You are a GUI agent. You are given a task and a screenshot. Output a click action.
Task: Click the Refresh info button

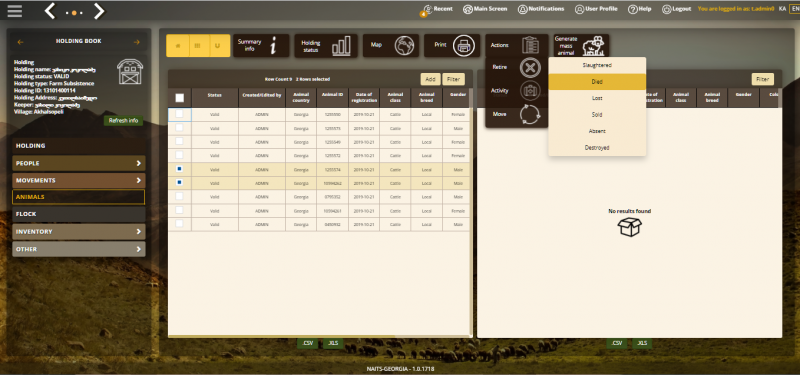[x=123, y=120]
